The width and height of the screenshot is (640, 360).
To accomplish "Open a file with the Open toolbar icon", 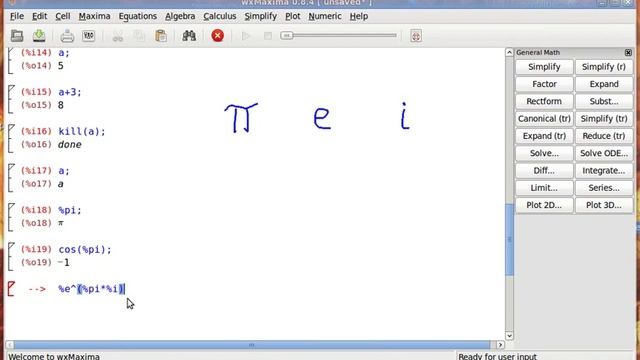I will tap(17, 36).
